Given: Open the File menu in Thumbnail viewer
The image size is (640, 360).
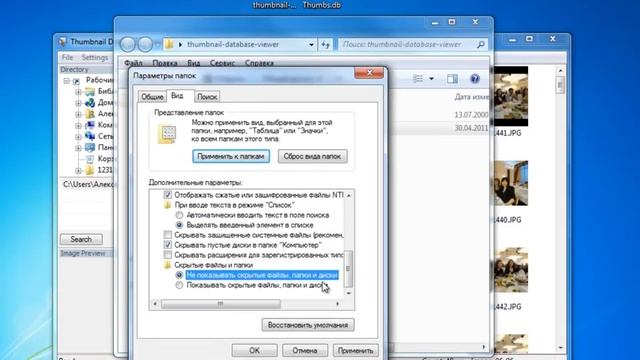Looking at the screenshot, I should pos(67,58).
